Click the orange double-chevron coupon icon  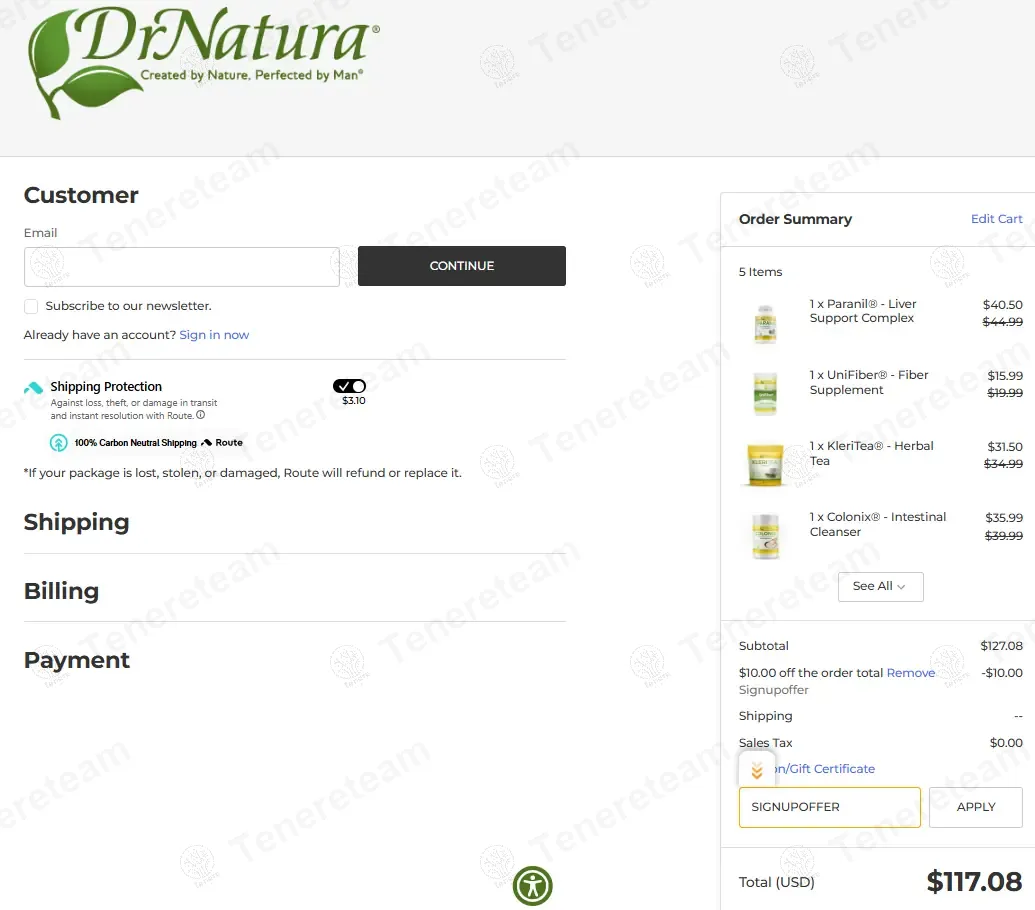[x=757, y=770]
